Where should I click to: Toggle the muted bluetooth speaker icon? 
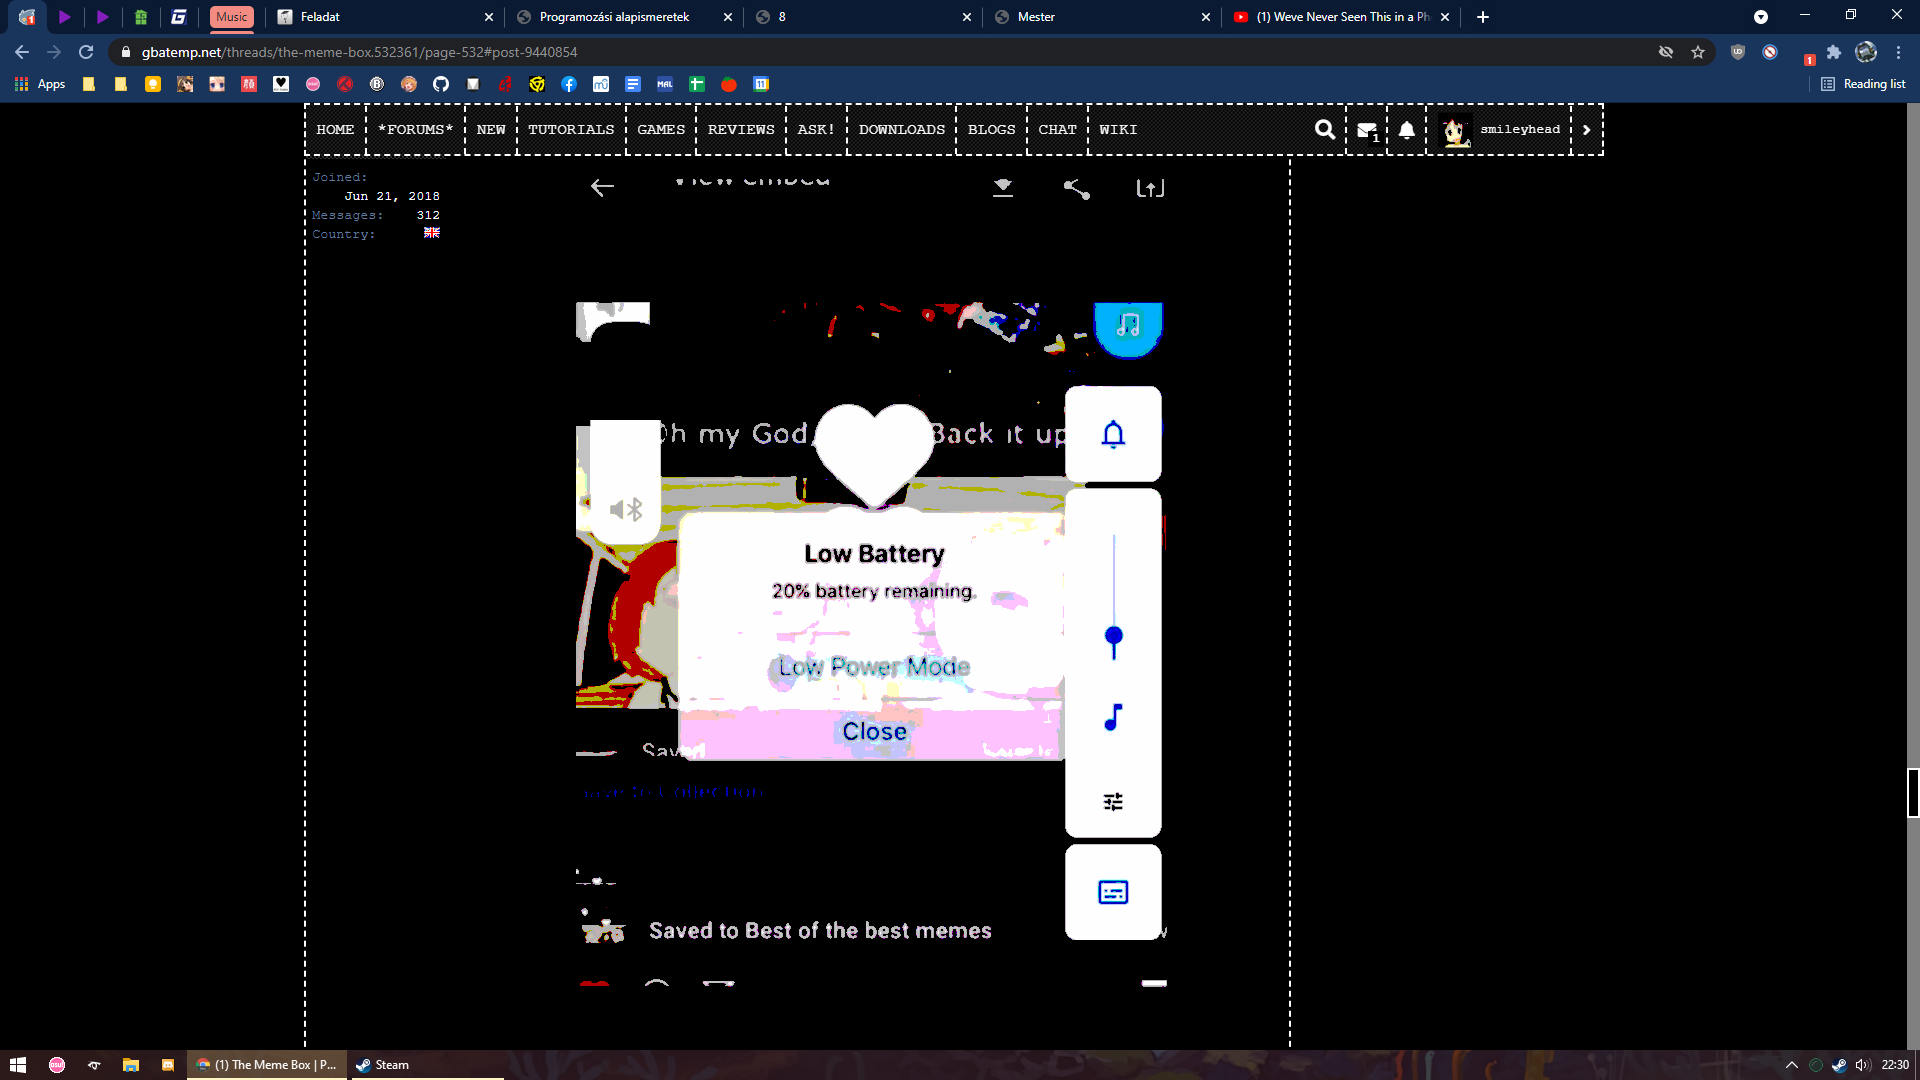(x=626, y=510)
